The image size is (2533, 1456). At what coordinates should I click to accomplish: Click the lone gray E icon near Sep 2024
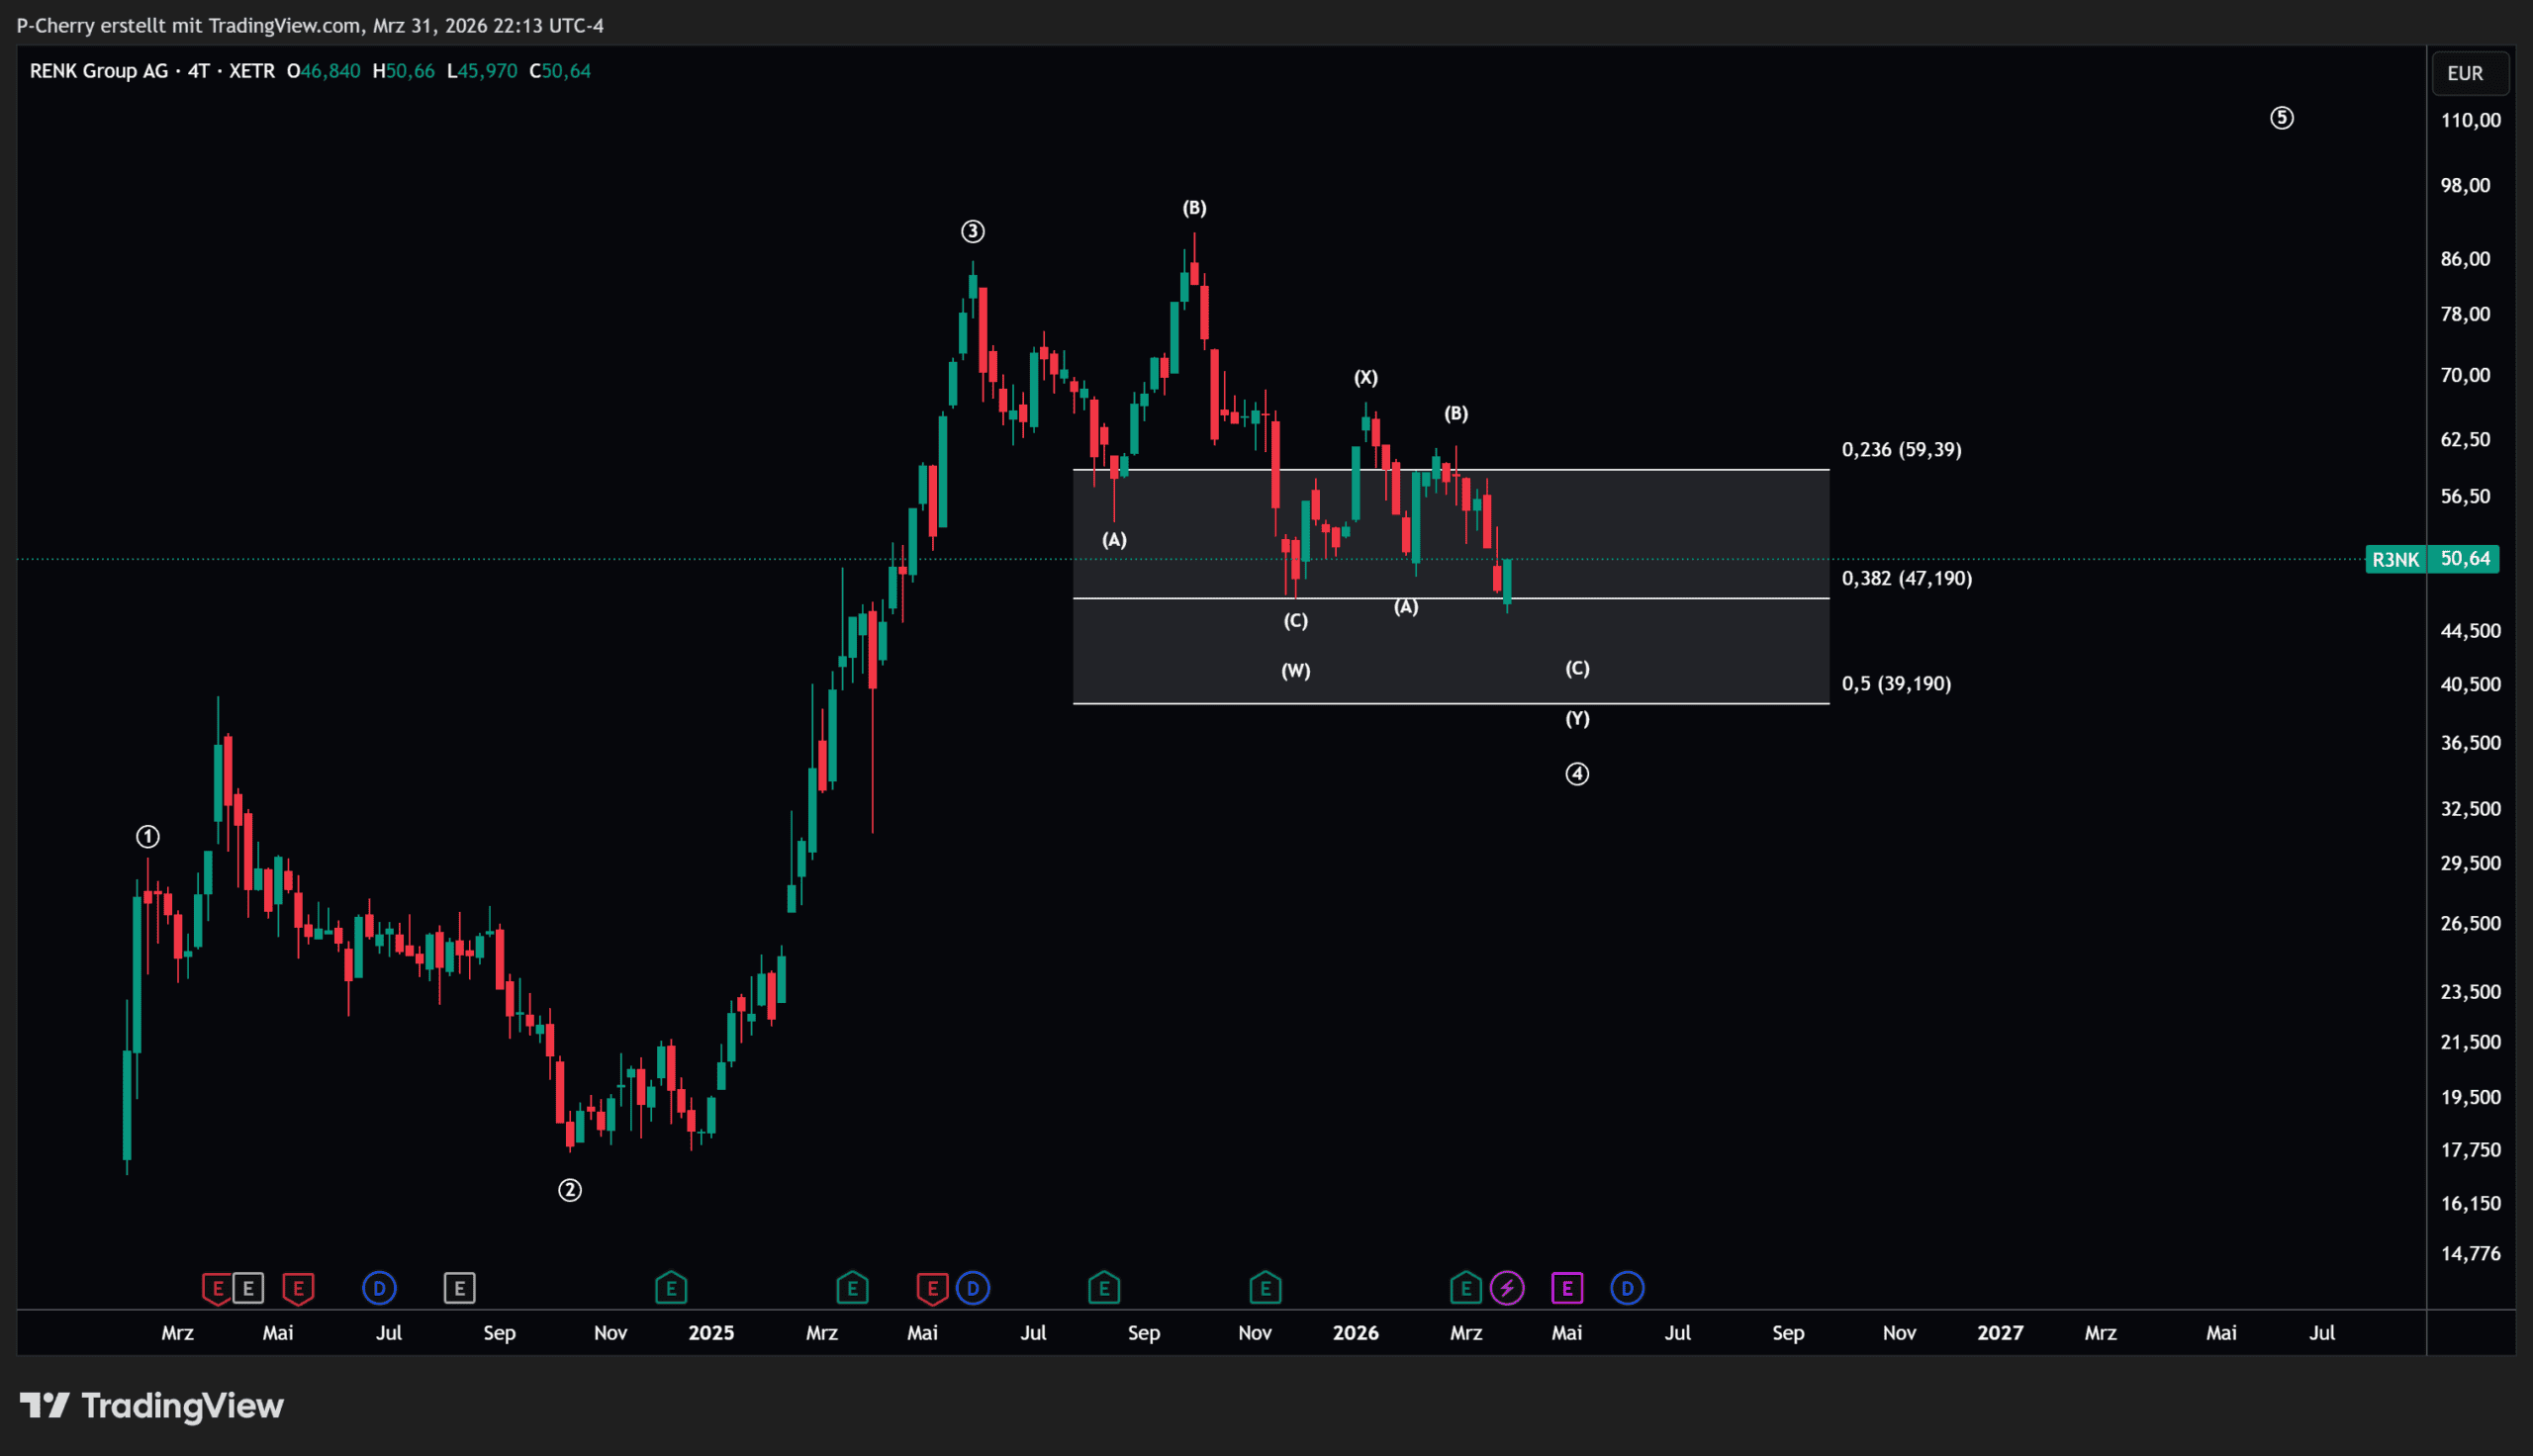459,1288
